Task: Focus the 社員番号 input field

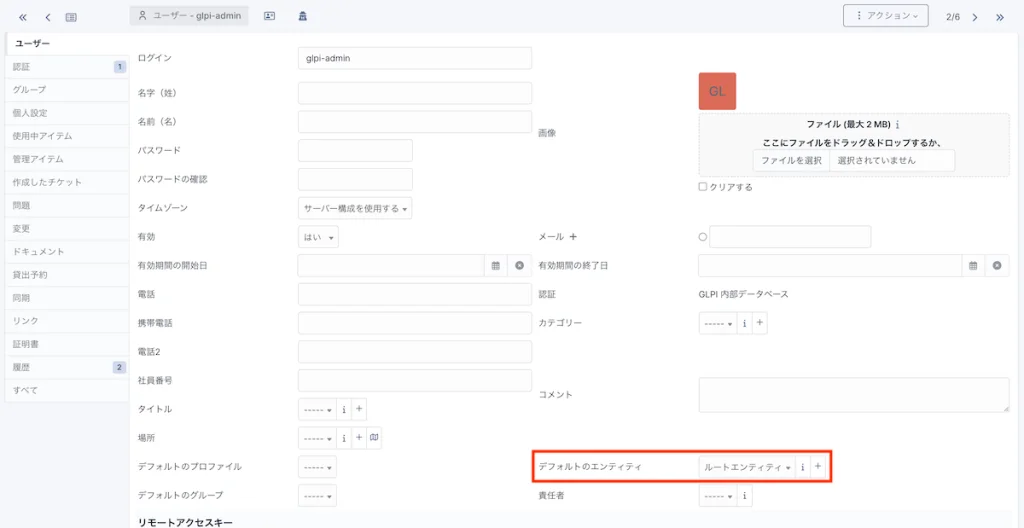Action: (x=415, y=380)
